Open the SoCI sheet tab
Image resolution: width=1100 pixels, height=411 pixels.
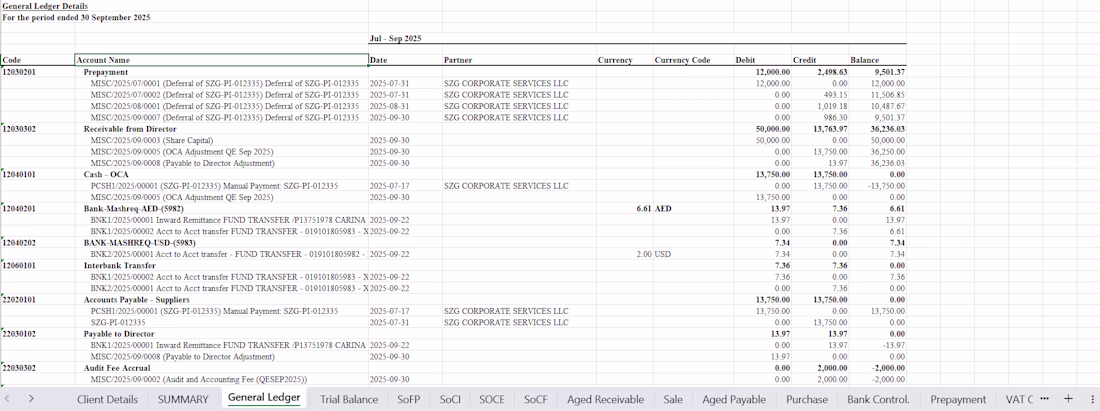(450, 399)
